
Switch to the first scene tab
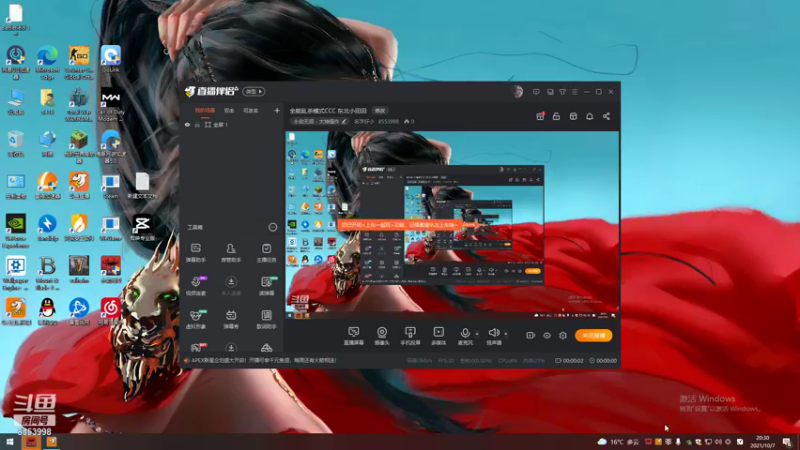pyautogui.click(x=205, y=111)
